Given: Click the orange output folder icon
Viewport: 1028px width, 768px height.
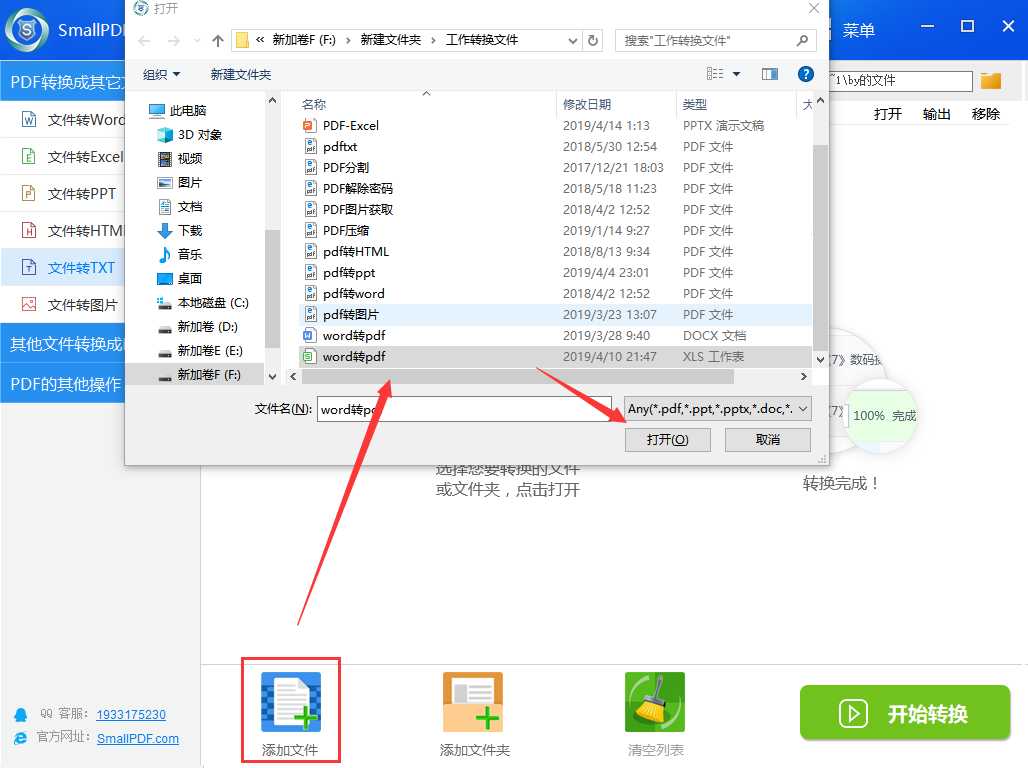Looking at the screenshot, I should [x=991, y=81].
